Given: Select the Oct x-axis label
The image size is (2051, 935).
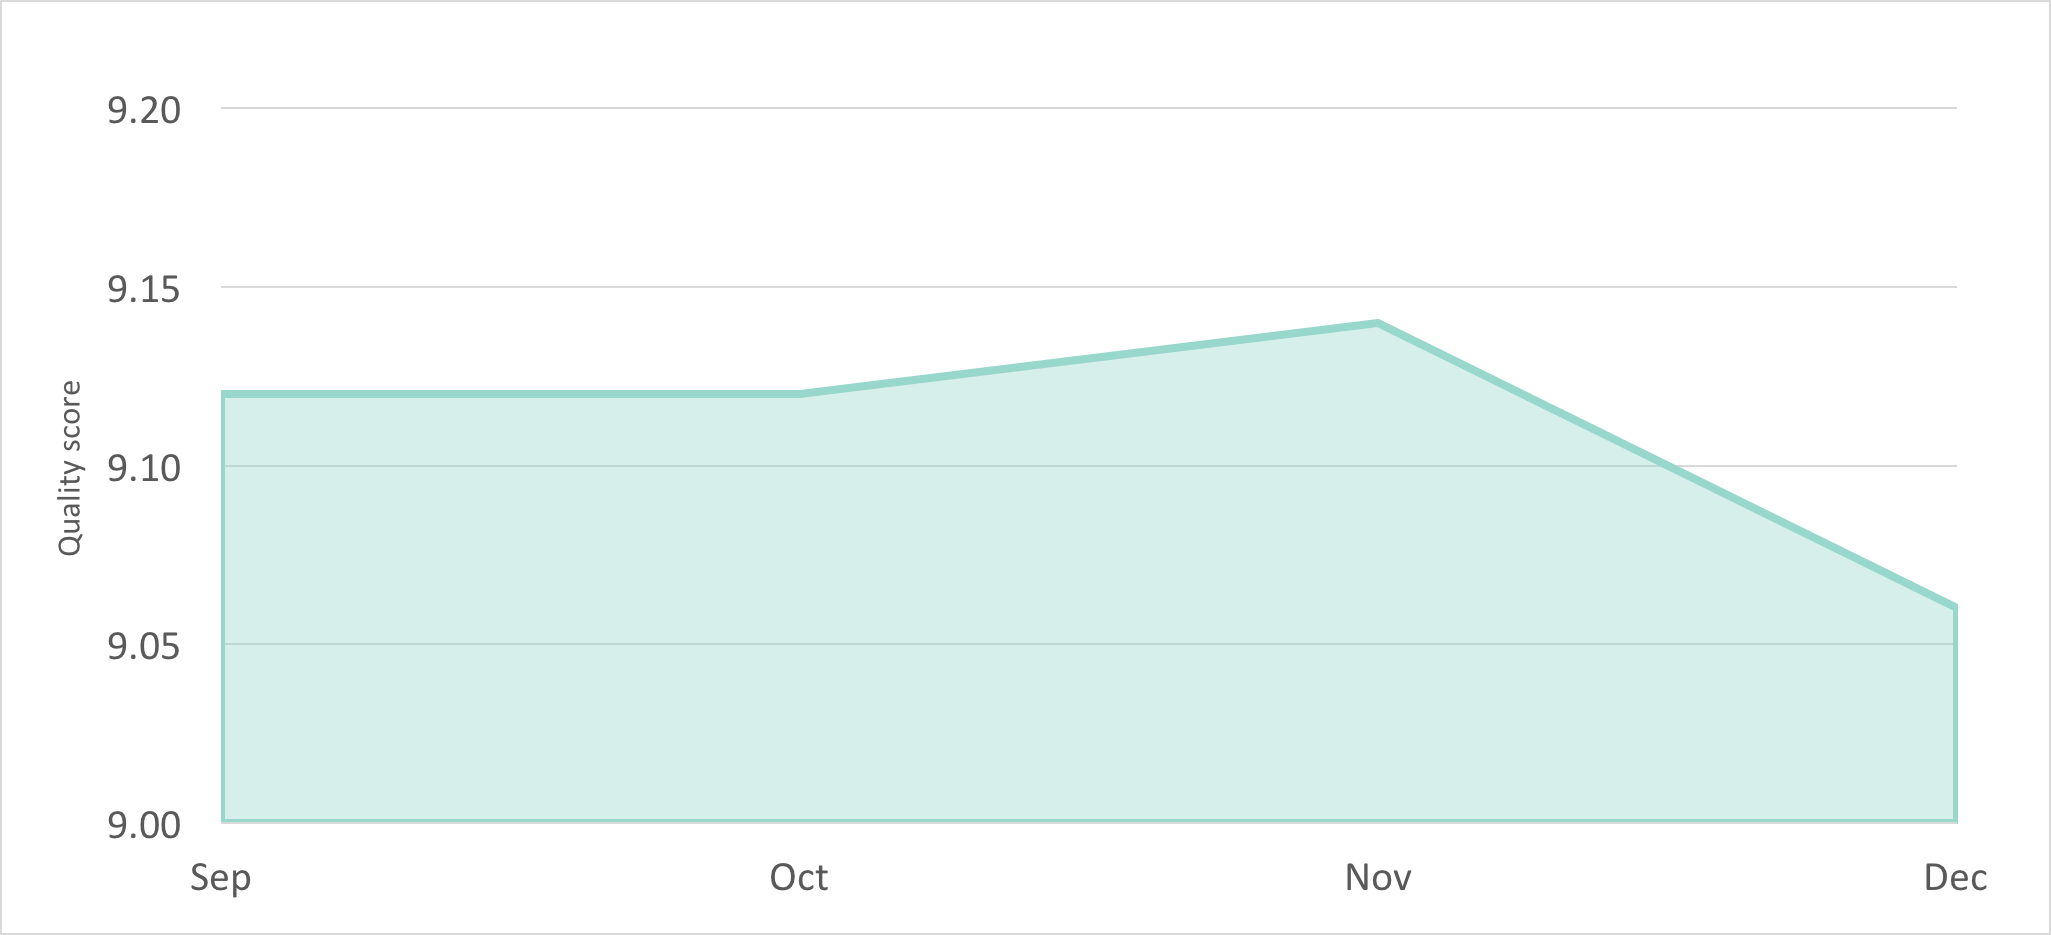Looking at the screenshot, I should pyautogui.click(x=799, y=878).
